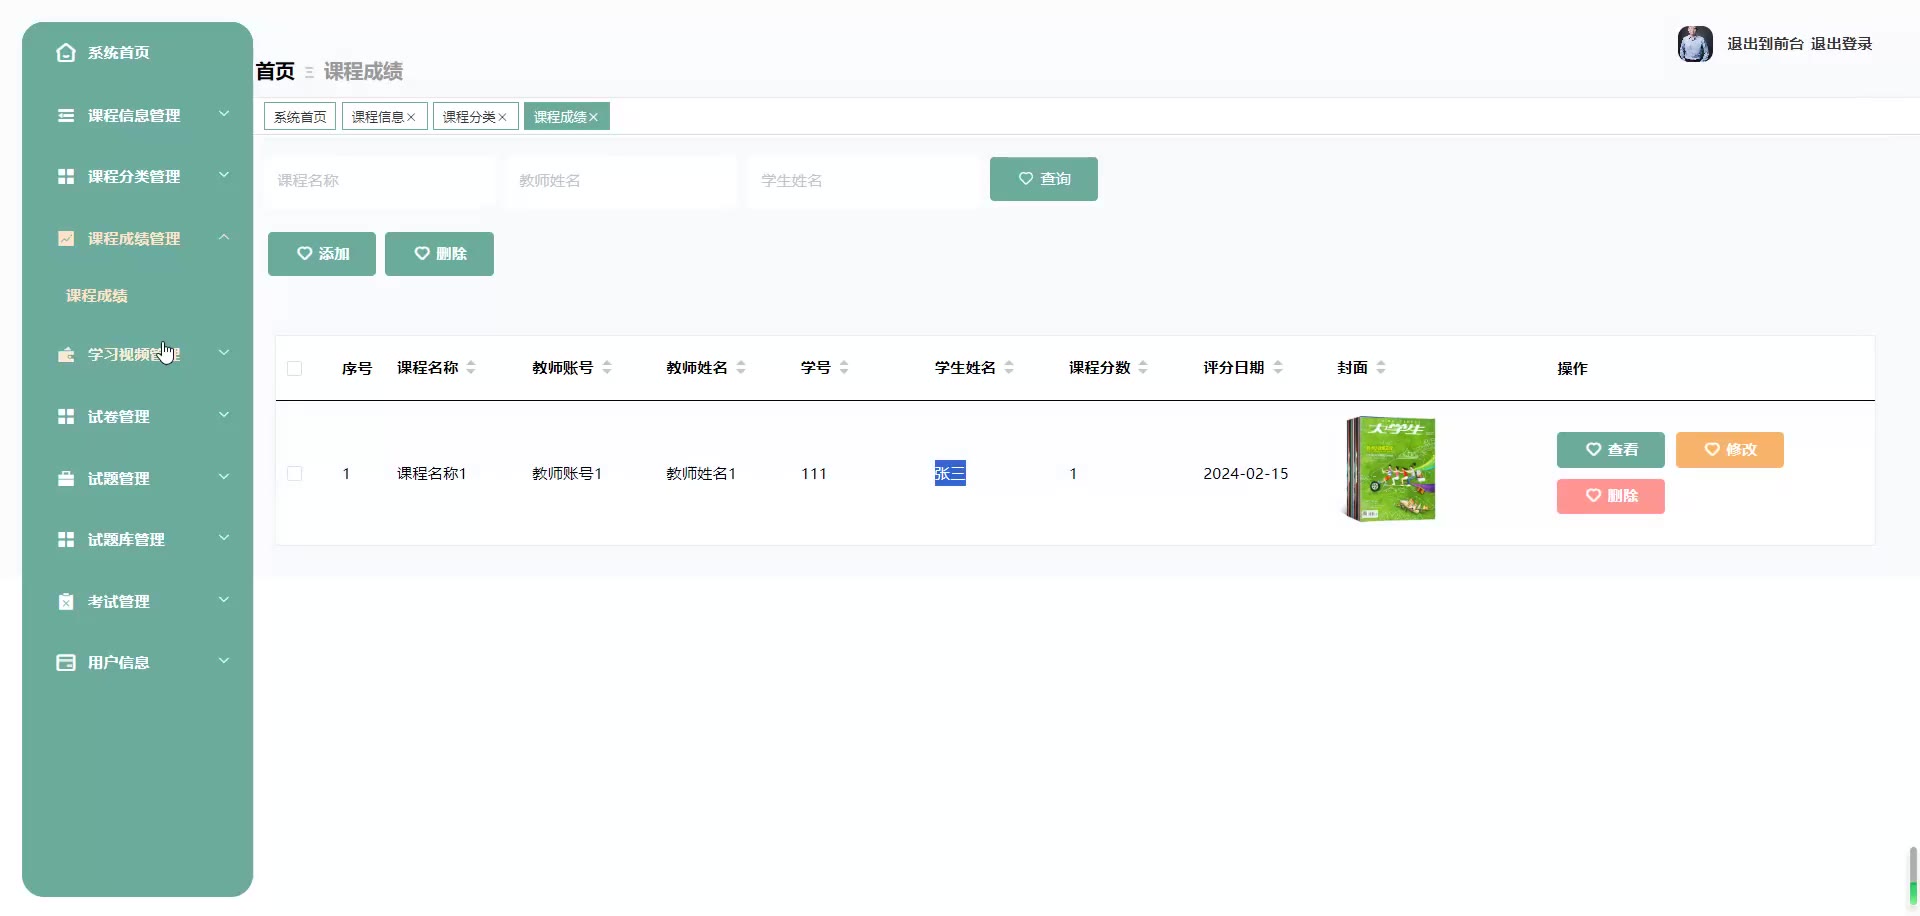1920x916 pixels.
Task: Toggle the select-all checkbox in table header
Action: click(294, 368)
